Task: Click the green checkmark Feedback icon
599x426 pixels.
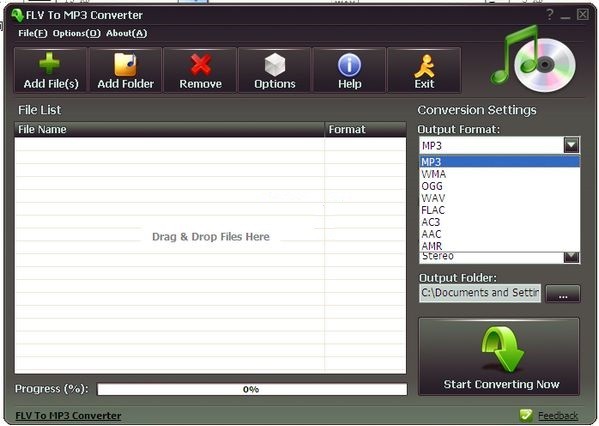Action: (x=526, y=415)
